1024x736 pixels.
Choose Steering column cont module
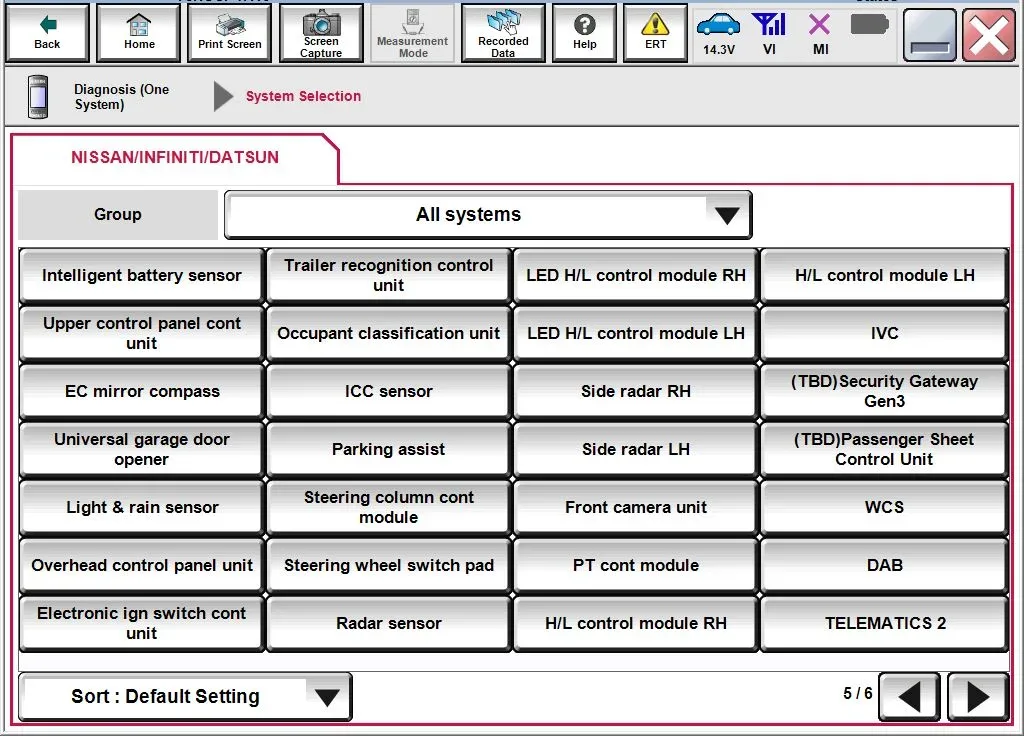389,507
